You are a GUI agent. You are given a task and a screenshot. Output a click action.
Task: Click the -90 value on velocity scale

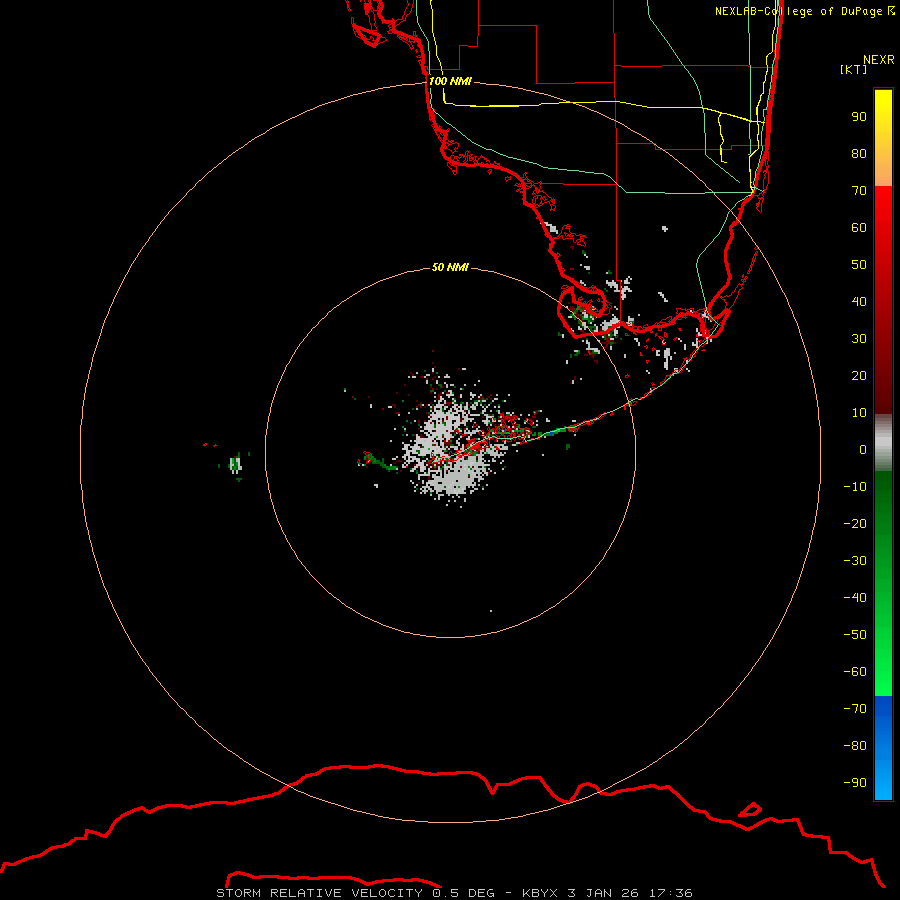[x=855, y=782]
